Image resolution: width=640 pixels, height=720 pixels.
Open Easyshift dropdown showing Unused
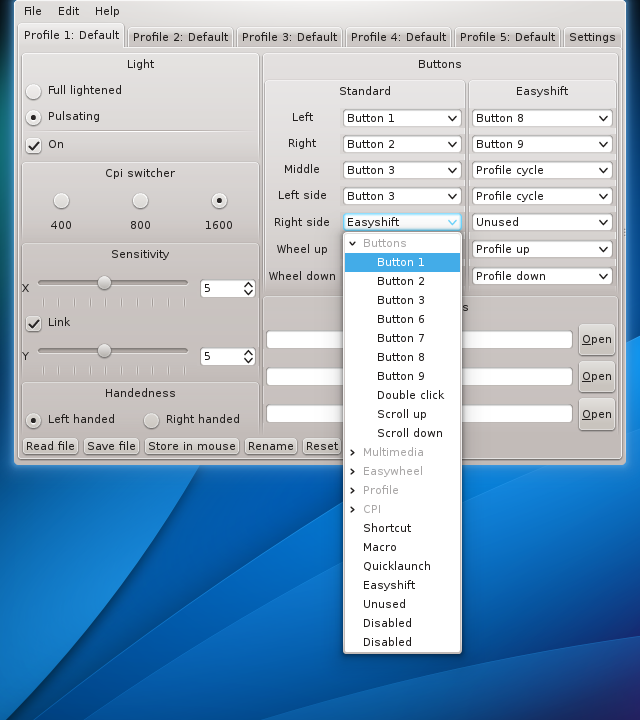[x=542, y=222]
